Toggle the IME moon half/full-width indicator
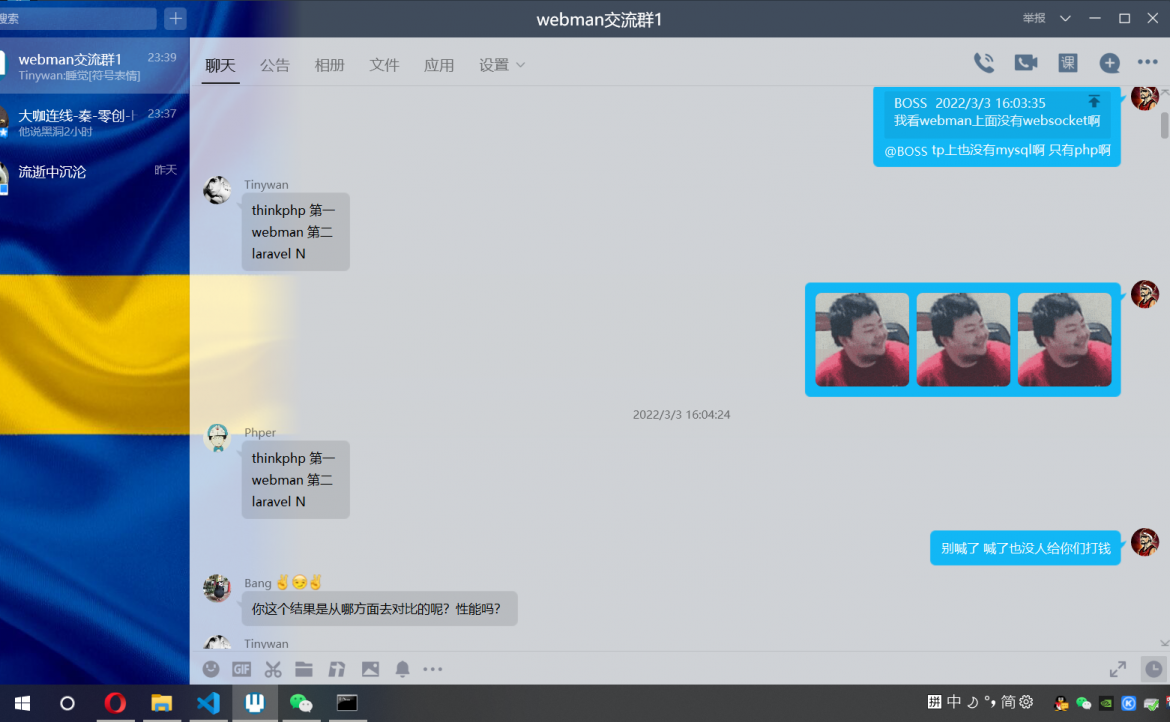Viewport: 1170px width, 722px height. point(972,702)
